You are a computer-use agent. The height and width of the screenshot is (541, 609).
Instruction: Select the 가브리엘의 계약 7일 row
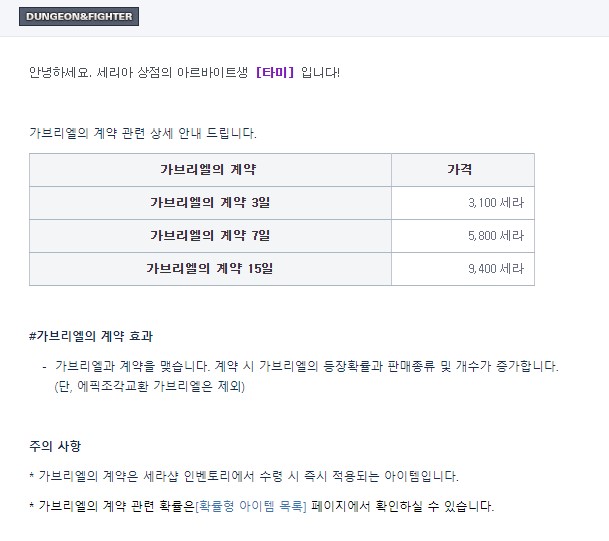282,236
